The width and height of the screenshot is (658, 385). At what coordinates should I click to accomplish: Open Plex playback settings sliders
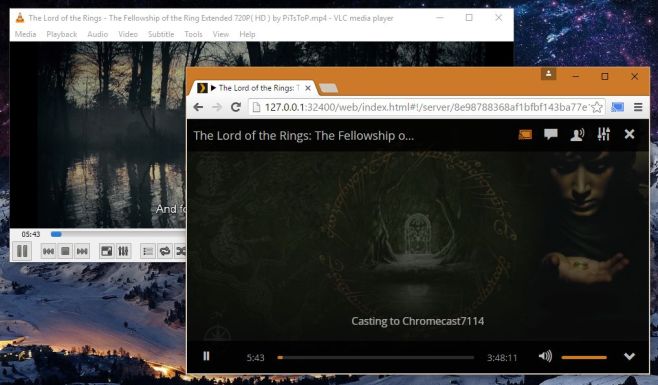[603, 134]
